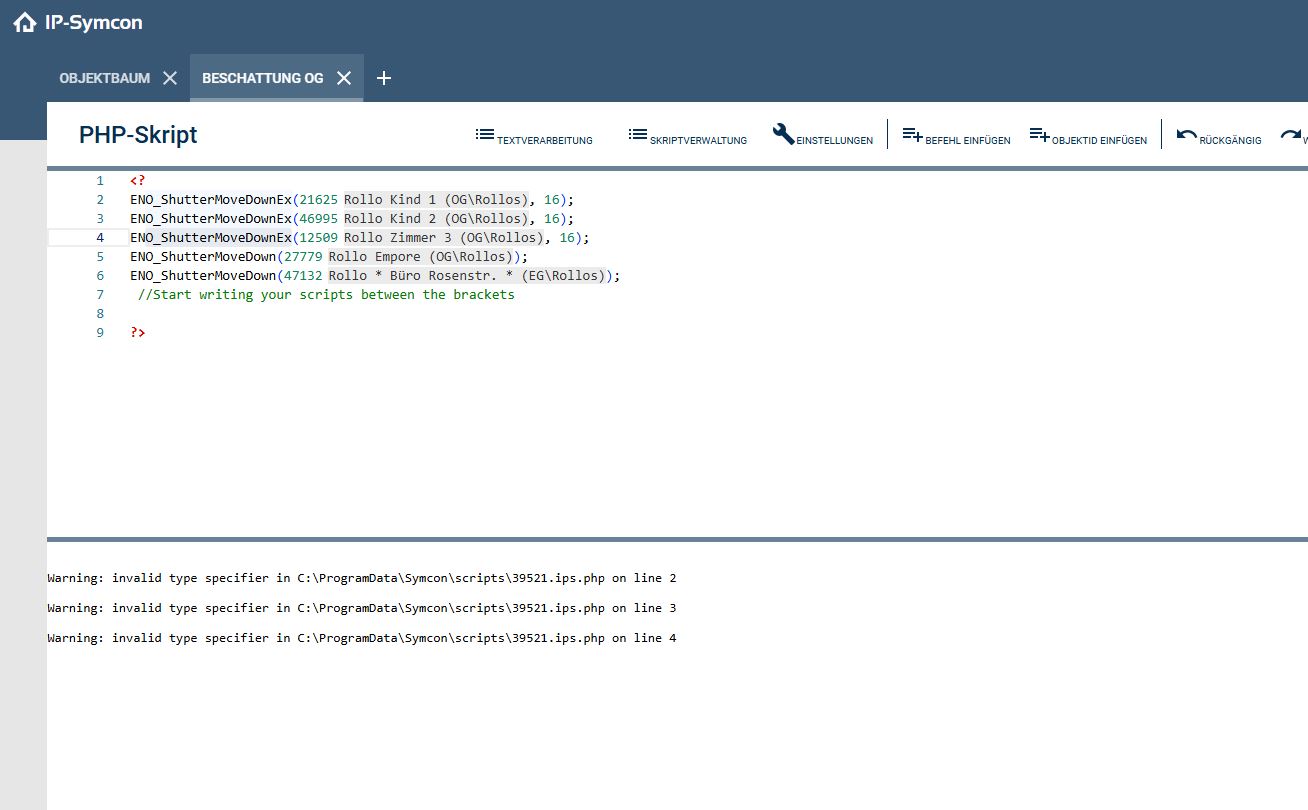Click the ObjektID einfügen icon
This screenshot has height=810, width=1308.
[x=1039, y=134]
